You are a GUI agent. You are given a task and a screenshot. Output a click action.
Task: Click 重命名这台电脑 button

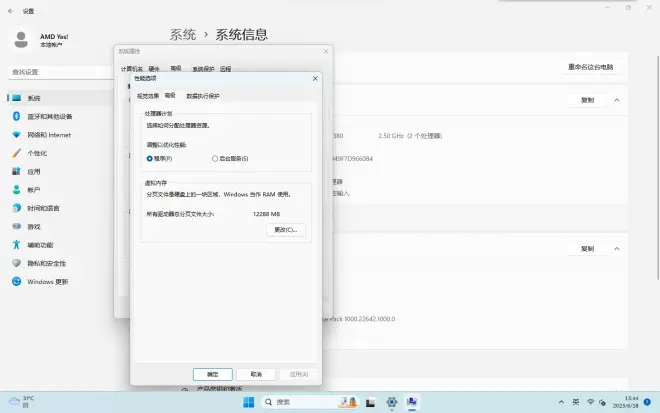(591, 67)
